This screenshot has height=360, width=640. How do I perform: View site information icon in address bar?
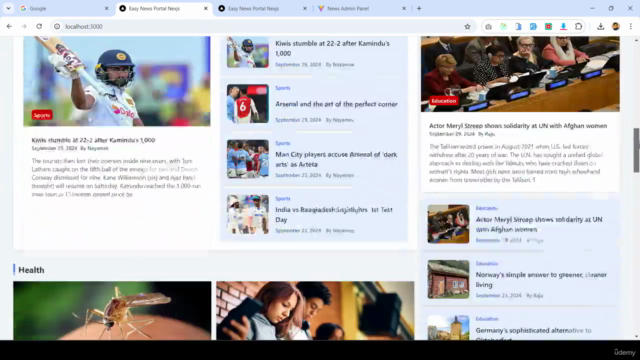pyautogui.click(x=57, y=27)
